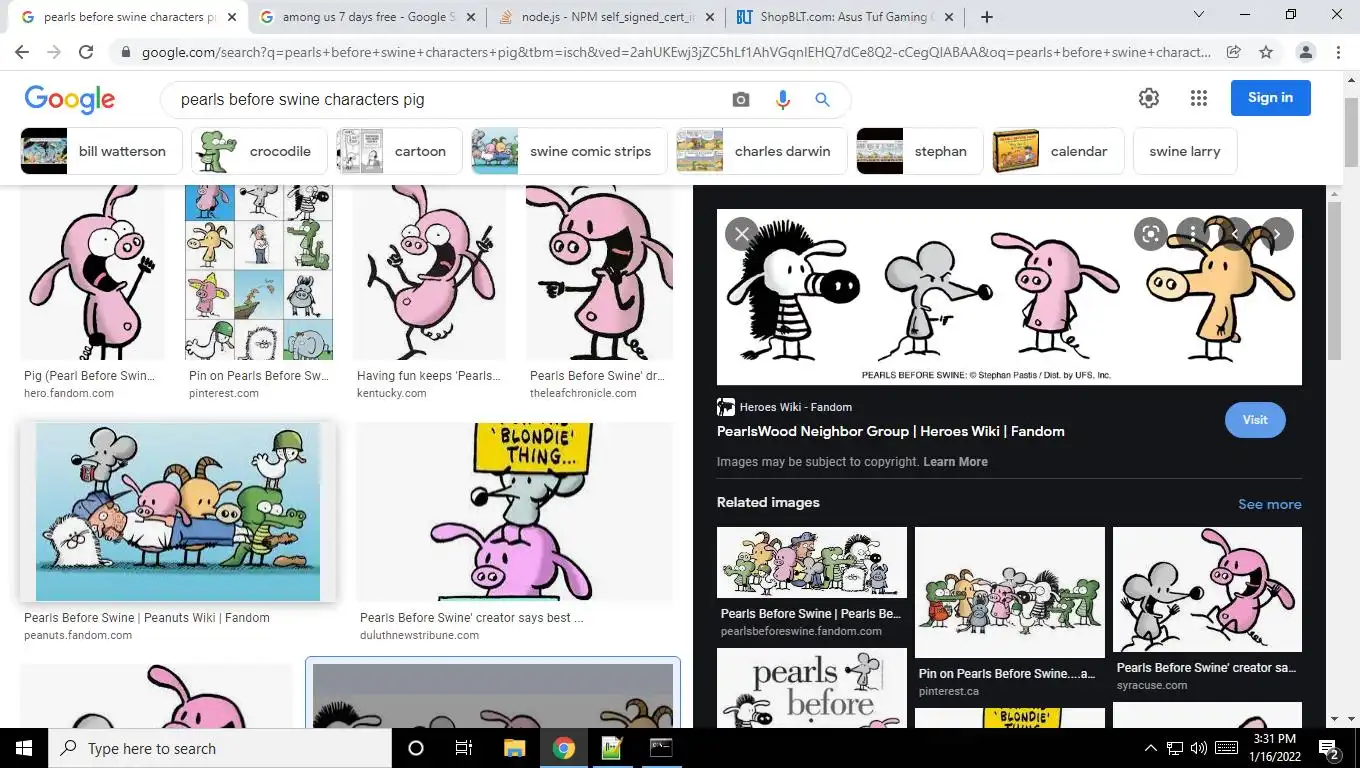Screen dimensions: 1360x768
Task: Open the share page icon in address bar
Action: pyautogui.click(x=1234, y=52)
